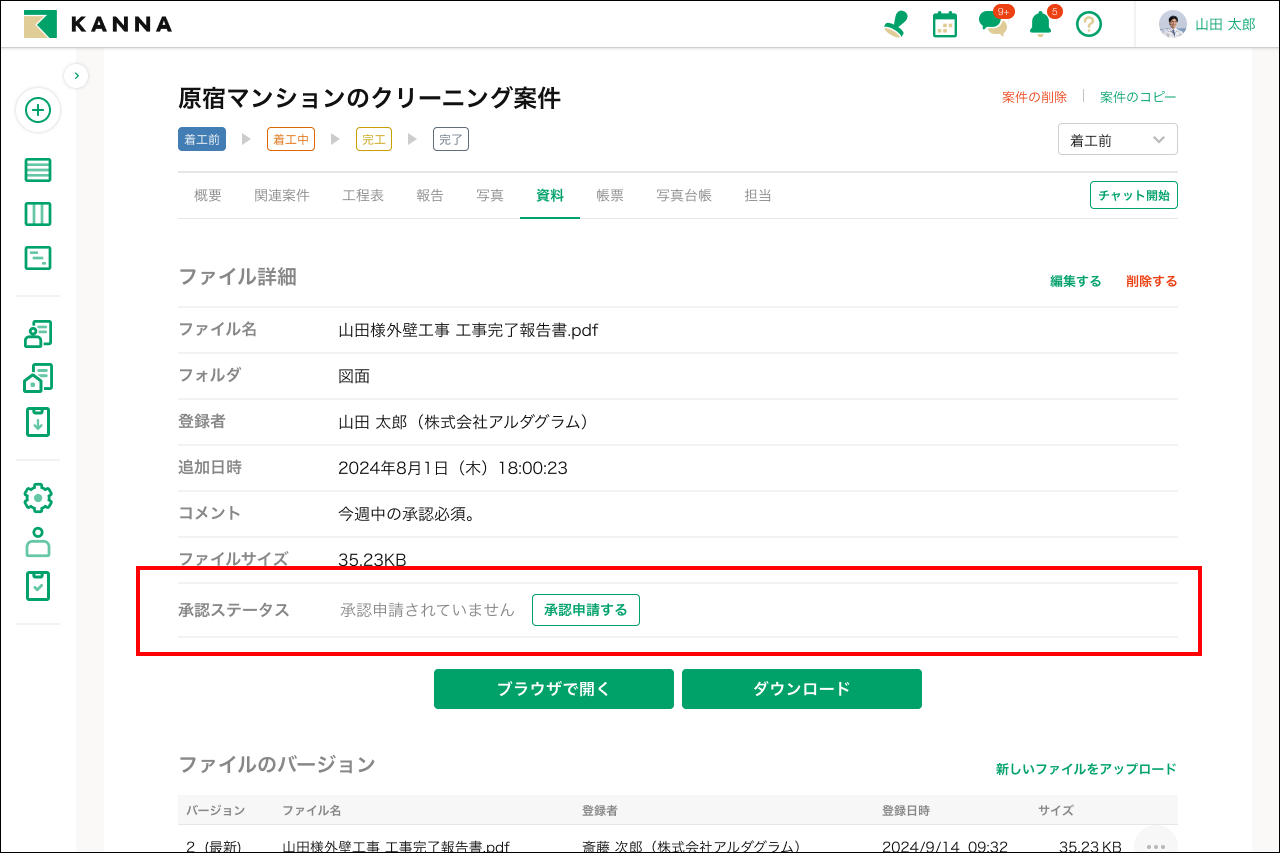The width and height of the screenshot is (1280, 853).
Task: Click the stamp approval icon in header
Action: [895, 24]
